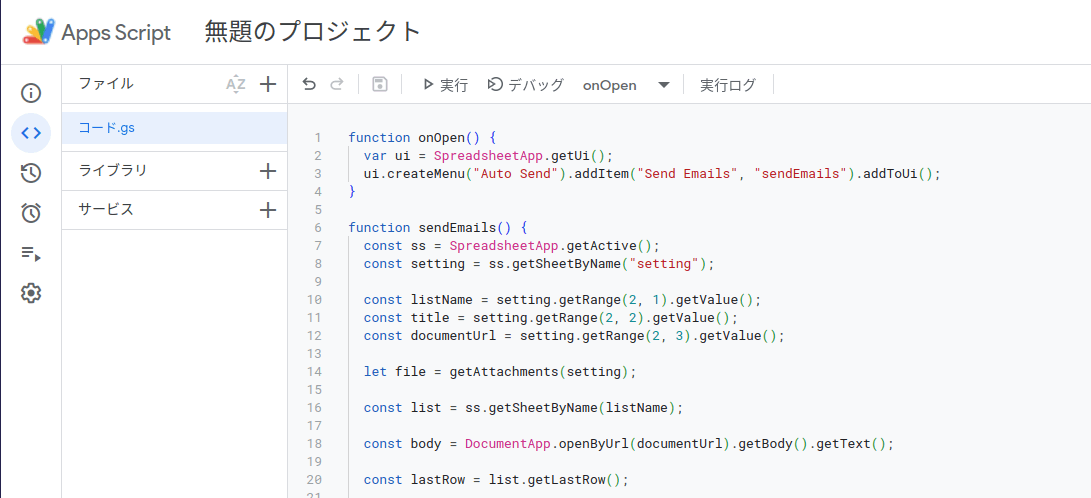Open the onOpen function dropdown
Image resolution: width=1091 pixels, height=498 pixels.
coord(626,85)
